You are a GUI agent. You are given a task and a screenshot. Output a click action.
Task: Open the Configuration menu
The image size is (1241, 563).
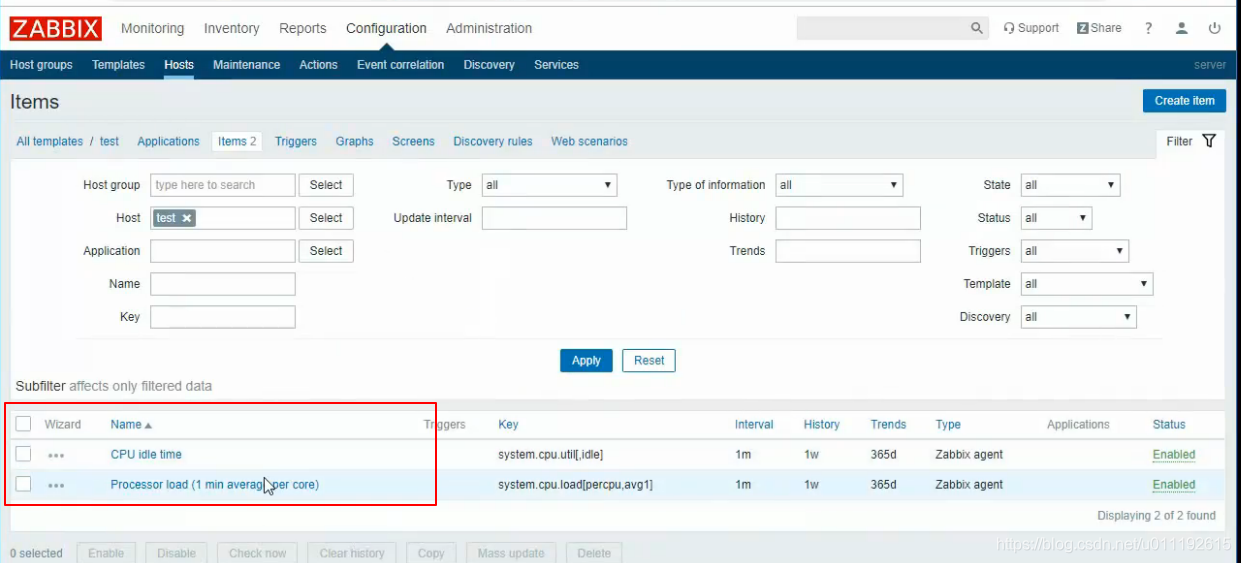click(386, 28)
